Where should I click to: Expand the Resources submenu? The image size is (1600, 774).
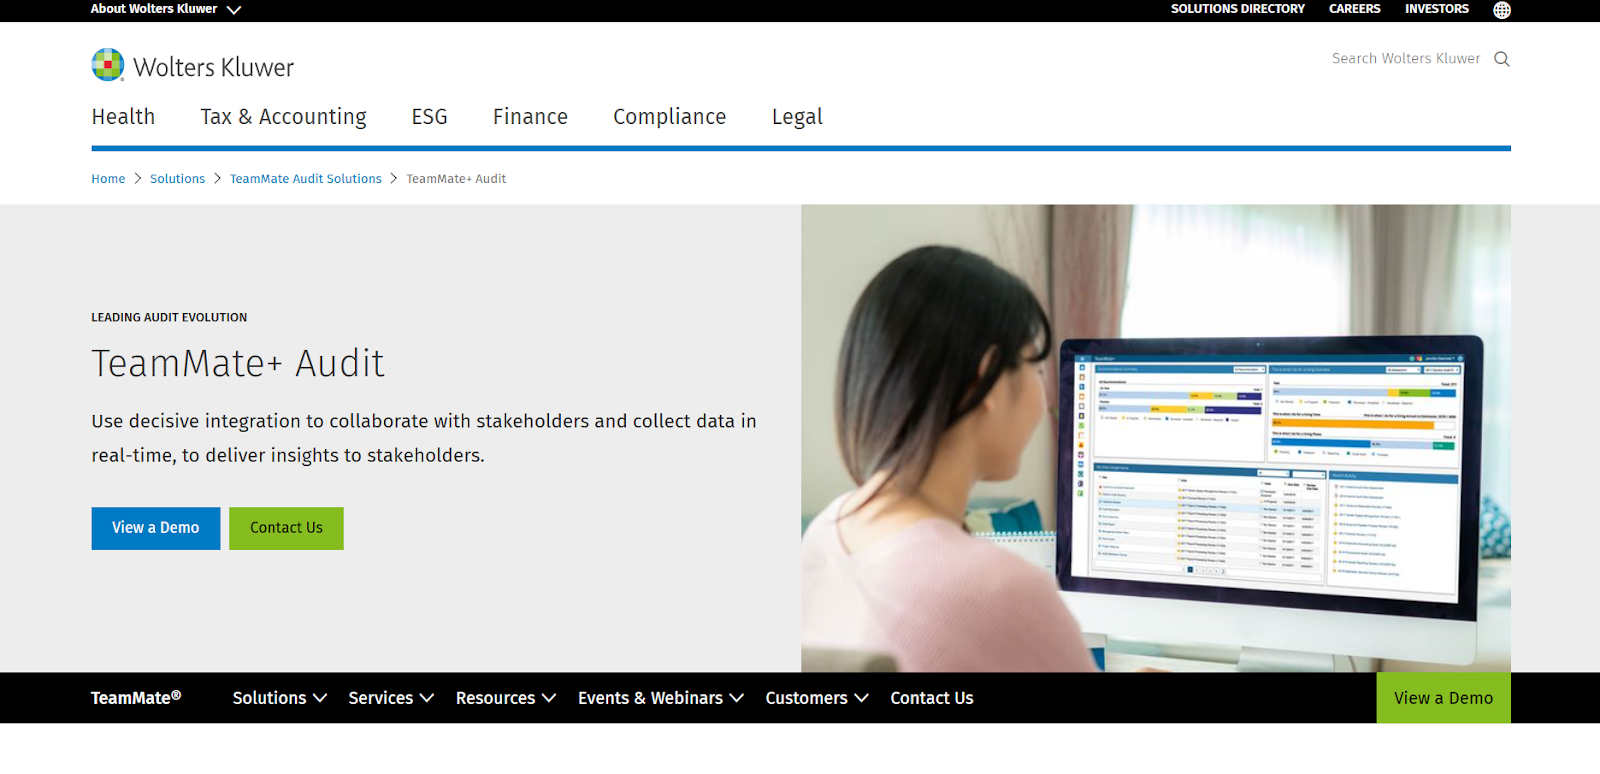click(506, 698)
